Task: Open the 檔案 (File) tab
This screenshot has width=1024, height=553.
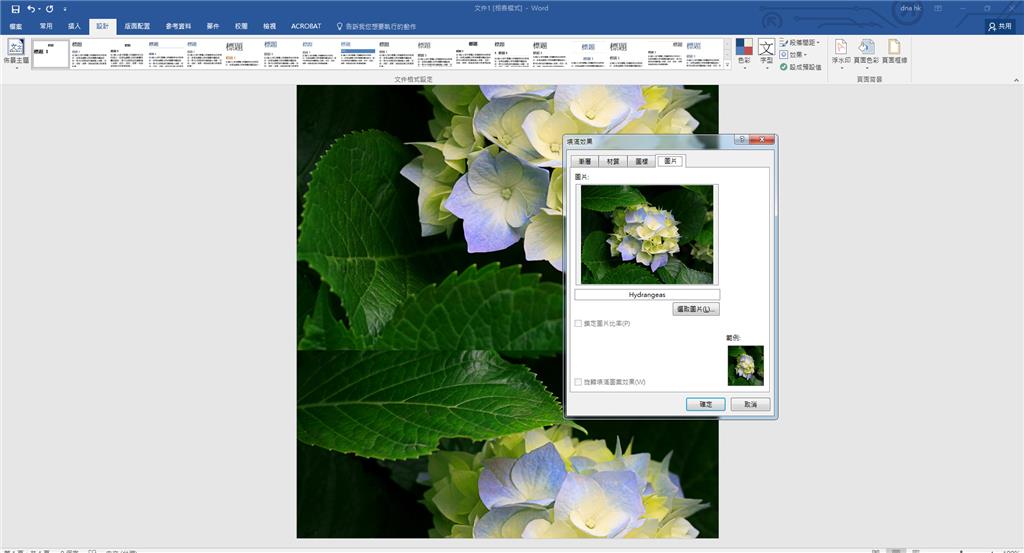Action: [x=16, y=26]
